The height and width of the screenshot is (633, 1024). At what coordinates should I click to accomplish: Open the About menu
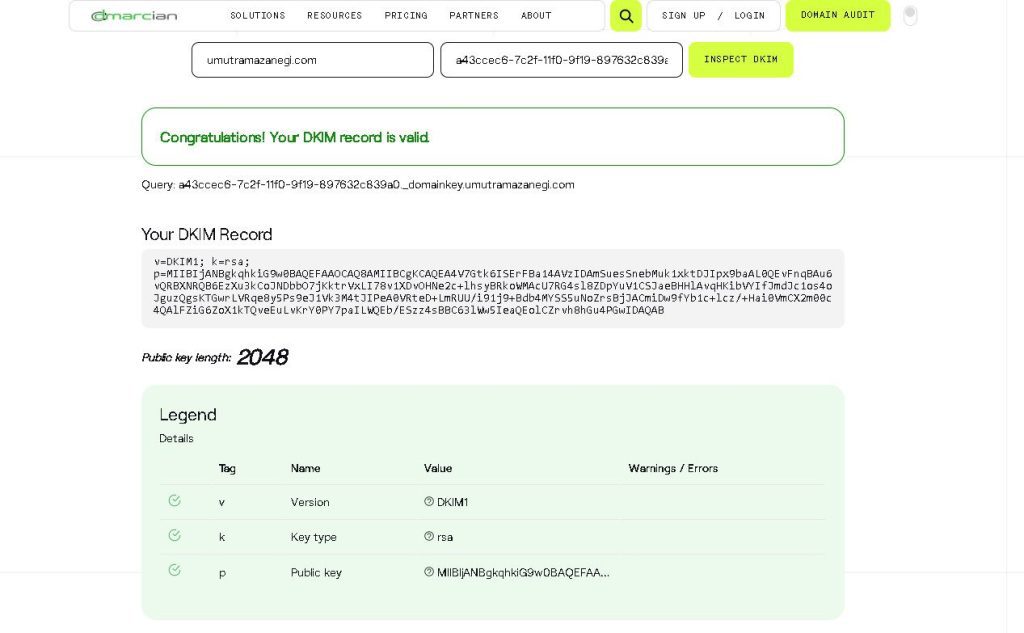pos(536,15)
